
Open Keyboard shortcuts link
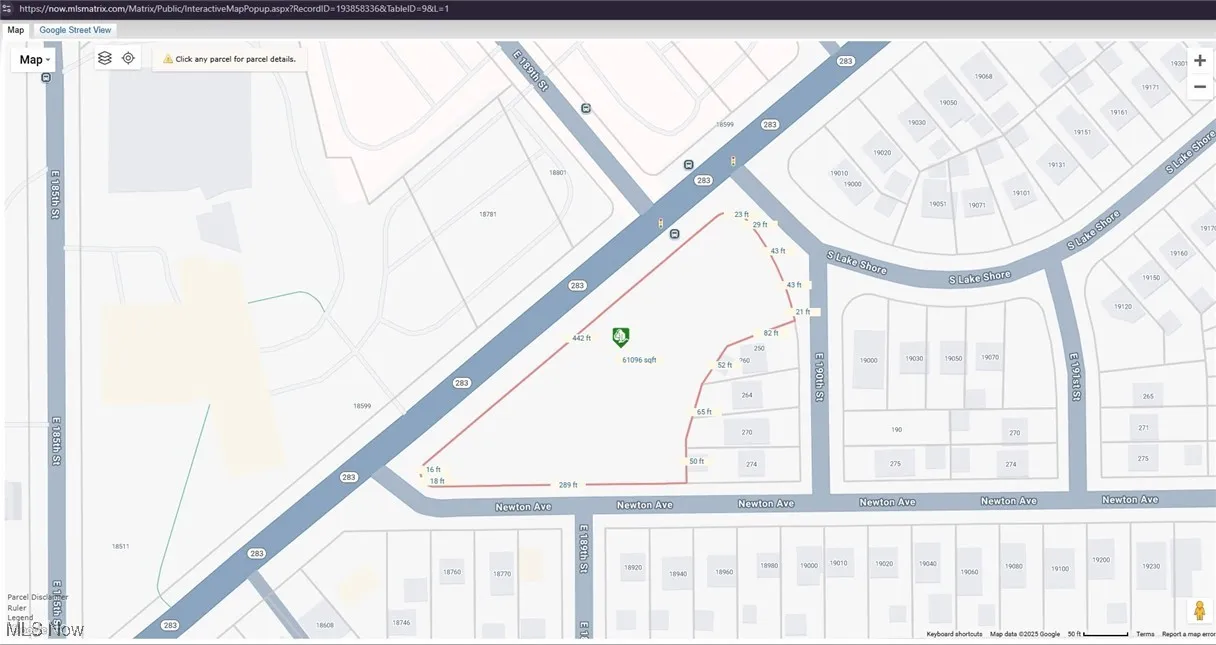pyautogui.click(x=954, y=634)
